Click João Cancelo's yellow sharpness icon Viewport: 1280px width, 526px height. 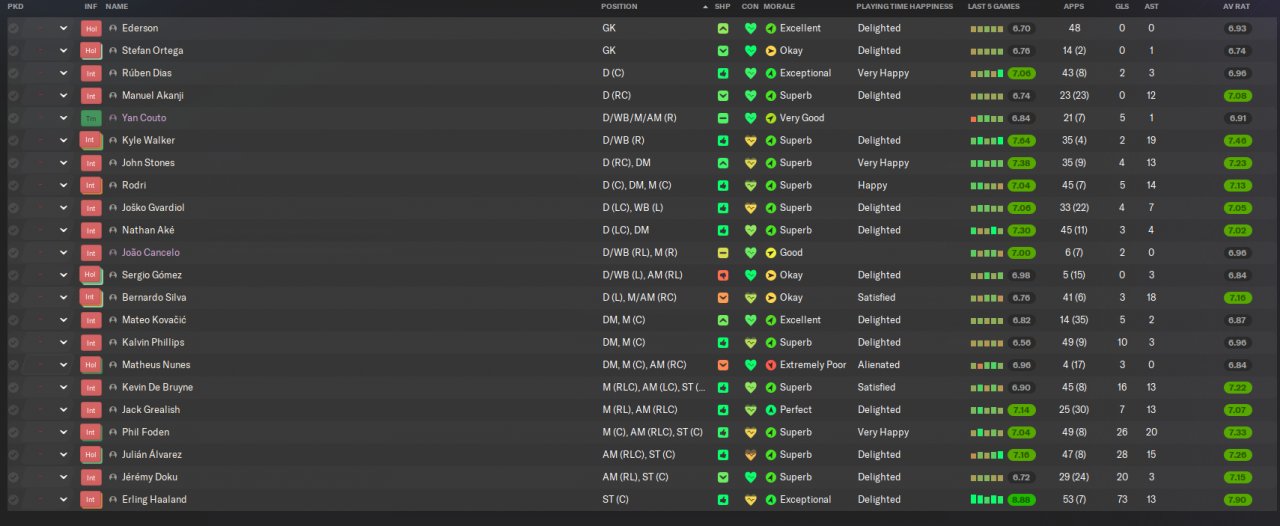pyautogui.click(x=723, y=253)
